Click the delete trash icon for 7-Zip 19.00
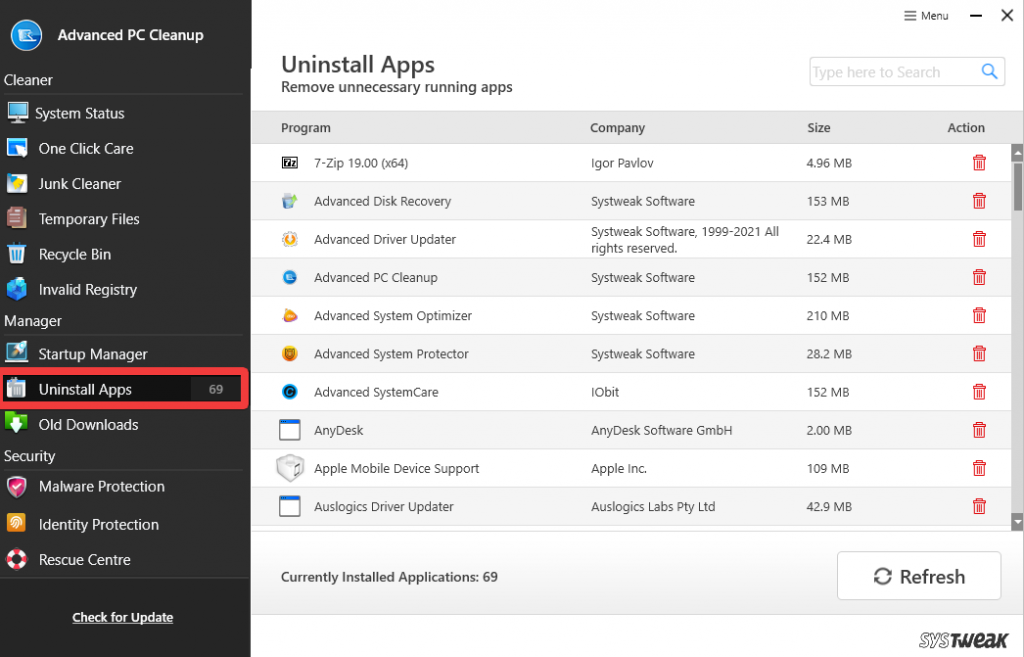Screen dimensions: 1024x657 (x=979, y=163)
